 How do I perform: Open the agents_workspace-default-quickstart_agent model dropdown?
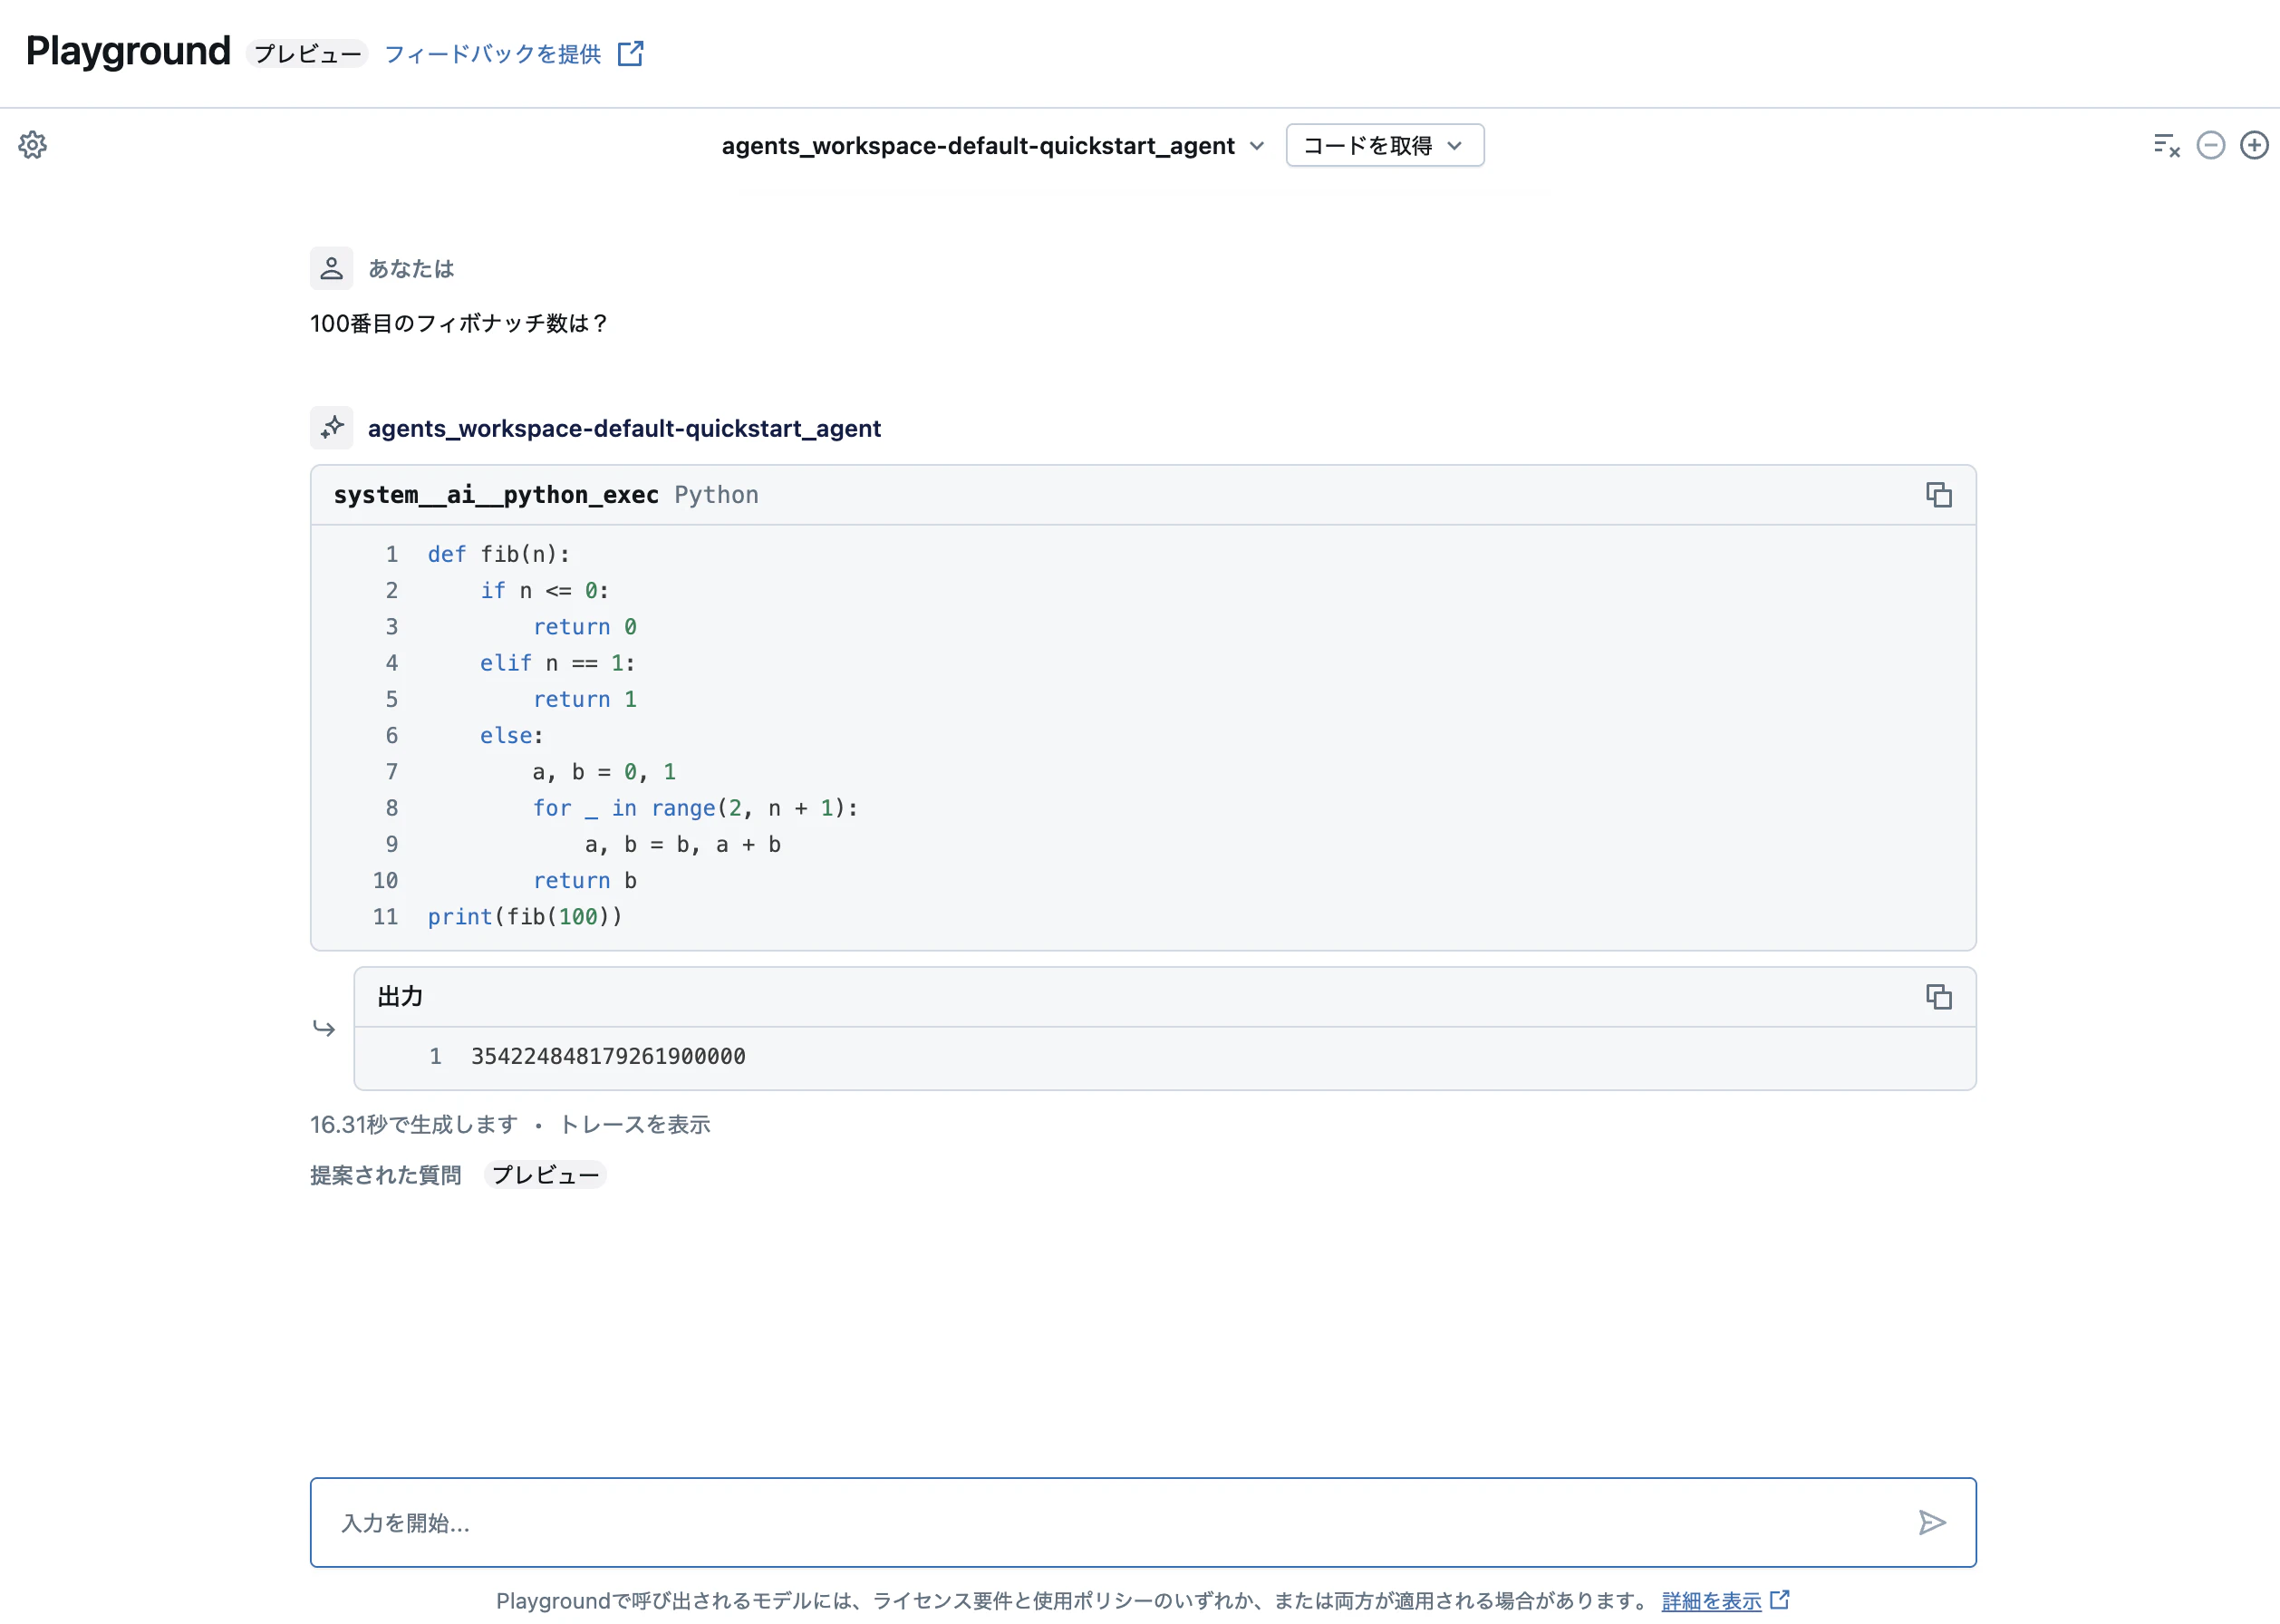click(993, 146)
